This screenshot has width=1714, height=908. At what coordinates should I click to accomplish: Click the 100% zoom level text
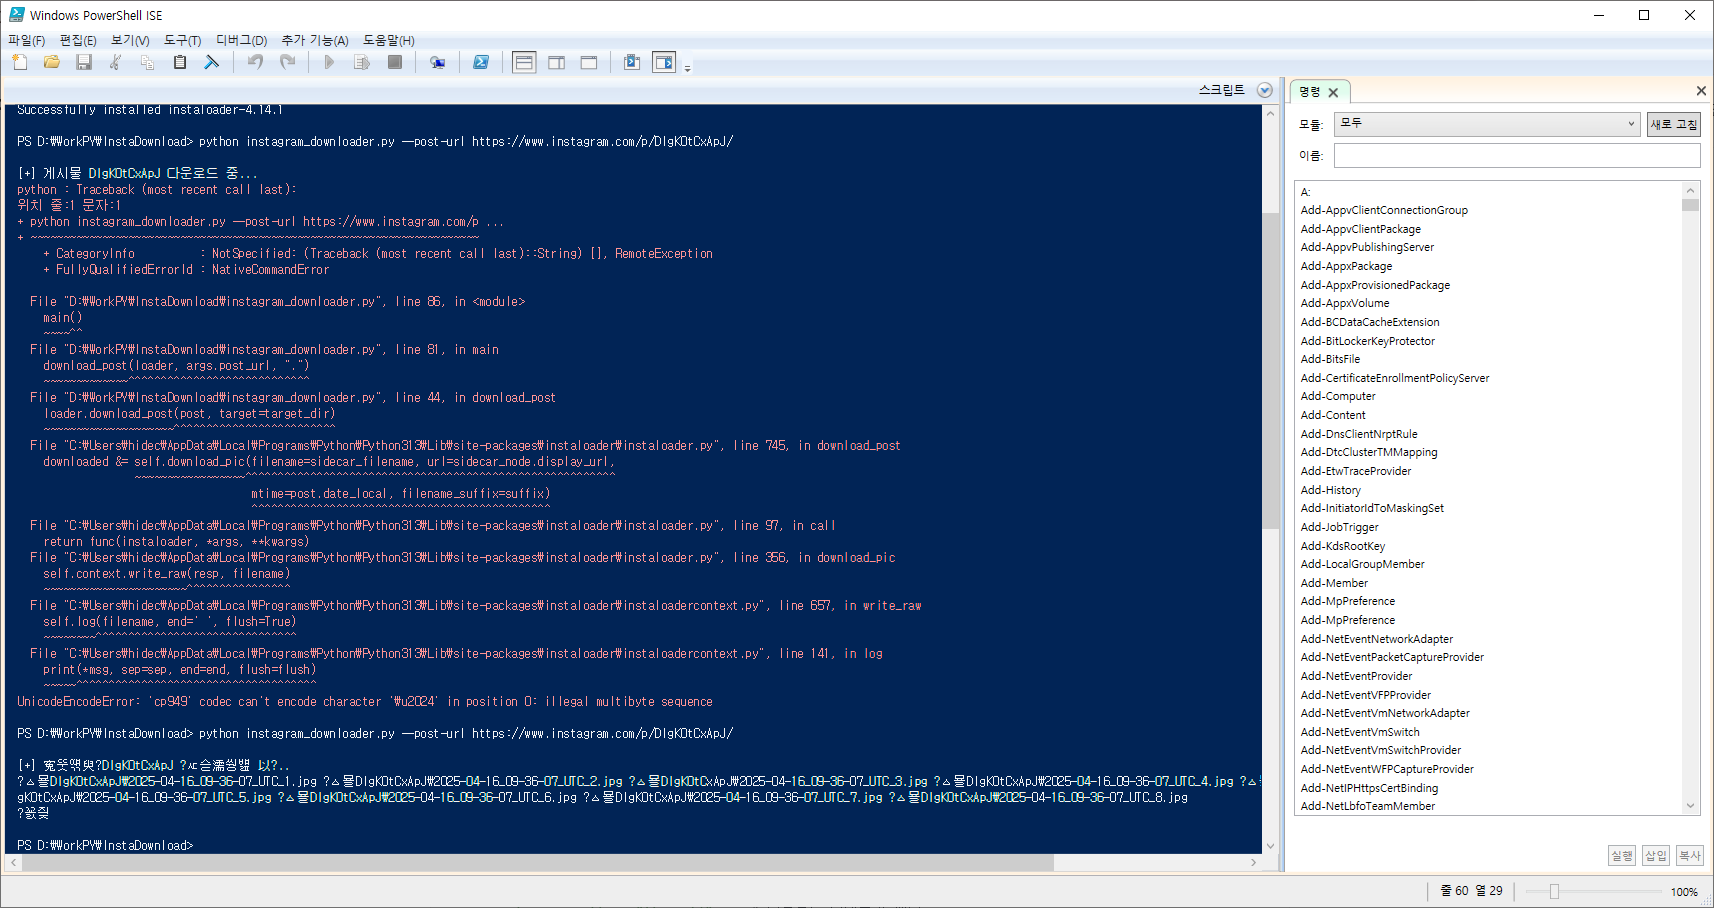1684,892
